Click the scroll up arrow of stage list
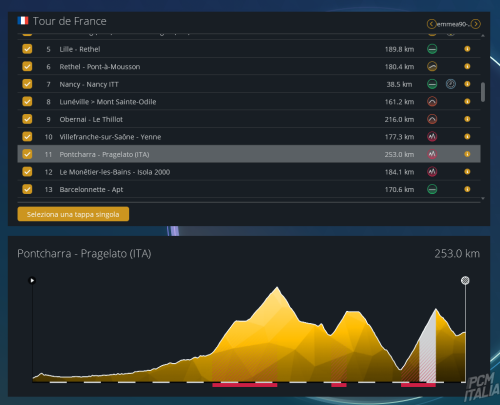Screen dimensions: 500x405 pos(483,36)
